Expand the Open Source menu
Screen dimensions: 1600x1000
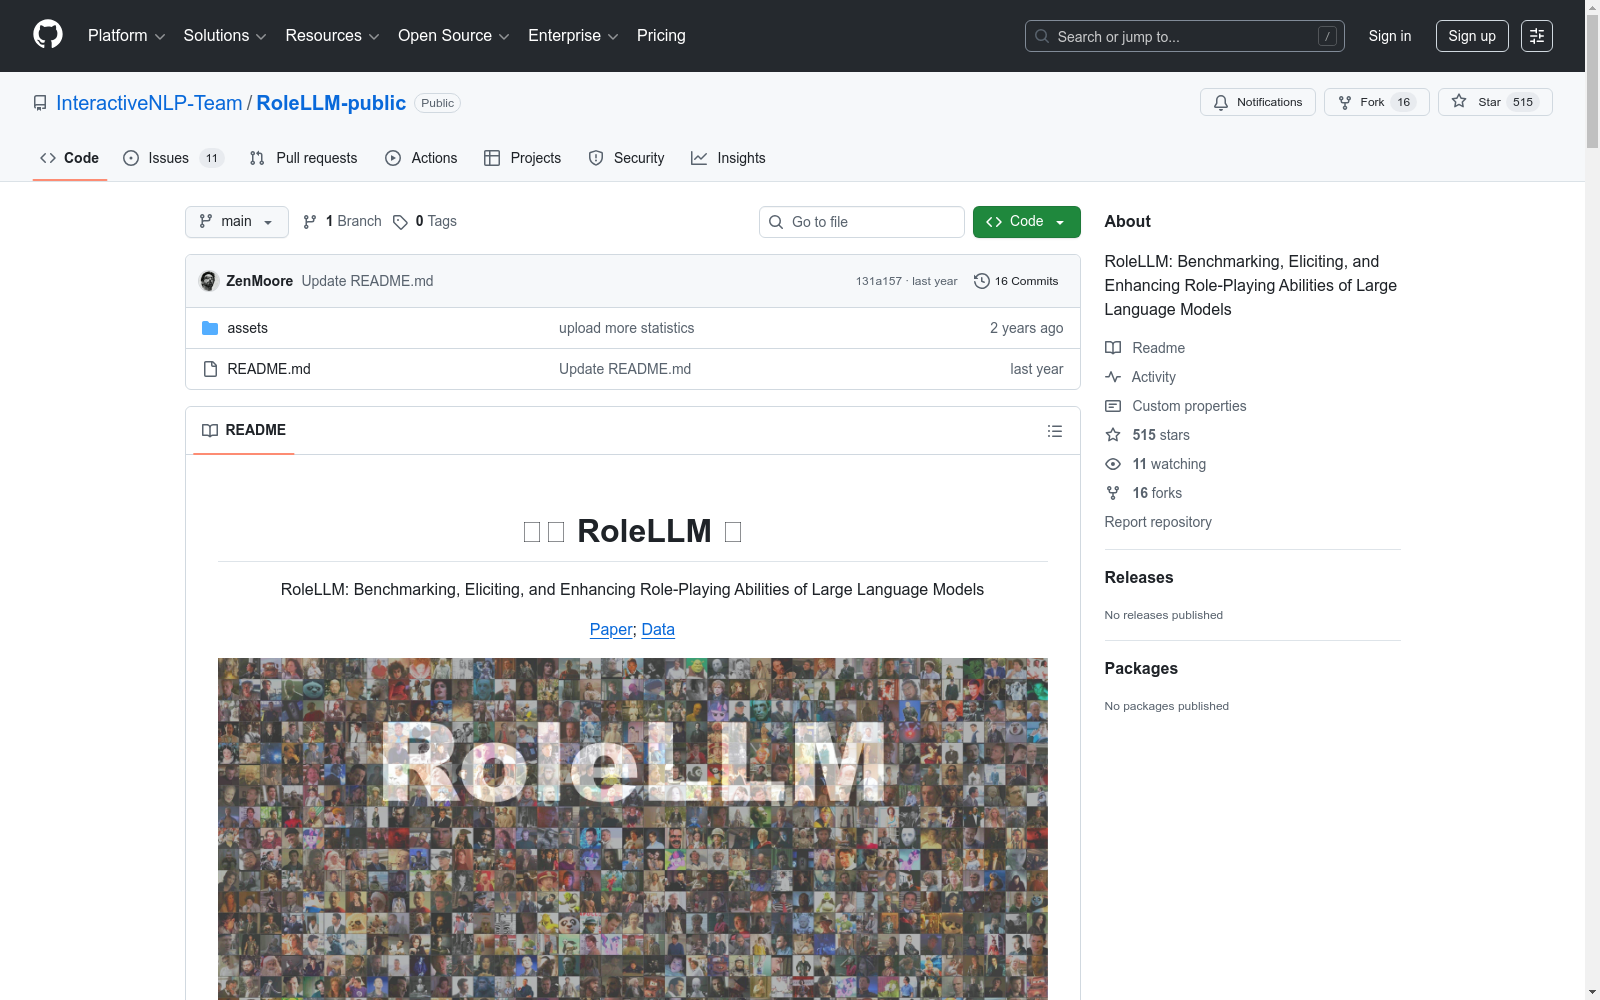[x=454, y=36]
